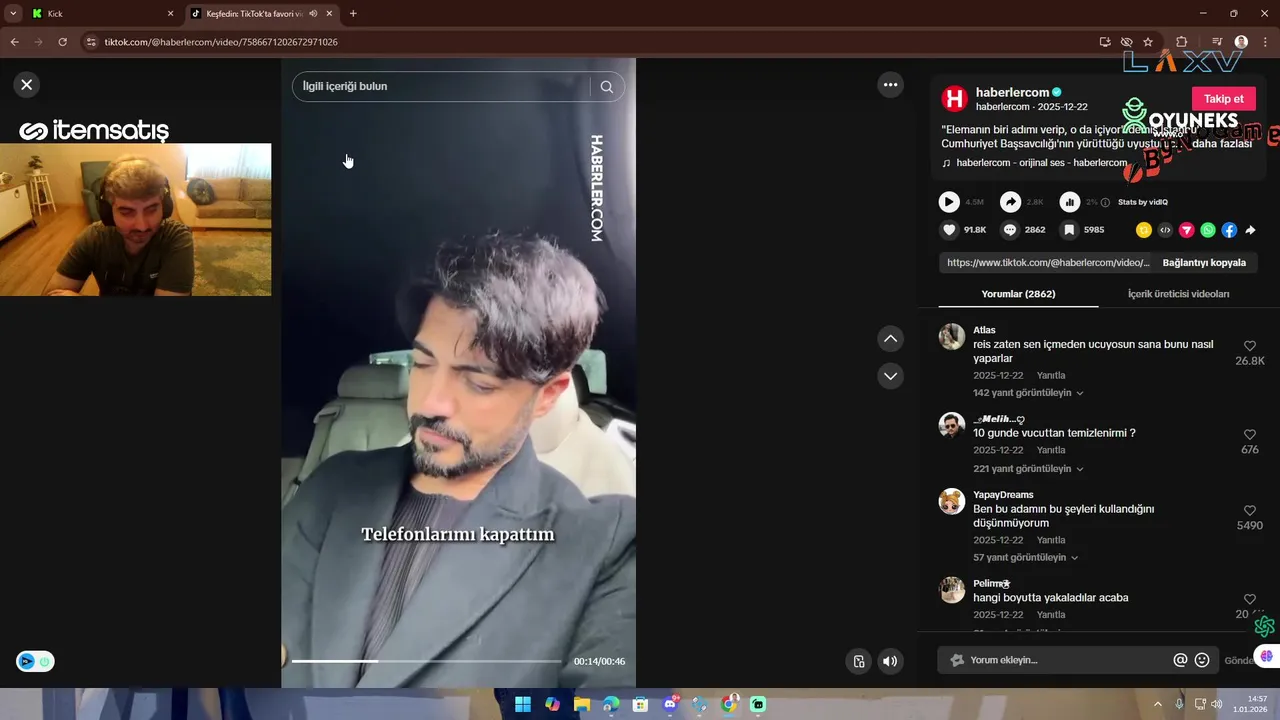Go back in browser history
This screenshot has width=1280, height=720.
point(14,42)
